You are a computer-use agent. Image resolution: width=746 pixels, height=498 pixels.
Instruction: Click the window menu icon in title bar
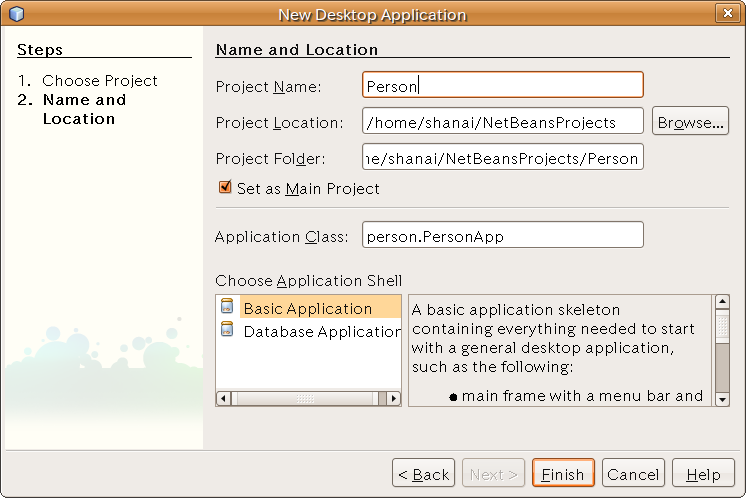pos(16,14)
